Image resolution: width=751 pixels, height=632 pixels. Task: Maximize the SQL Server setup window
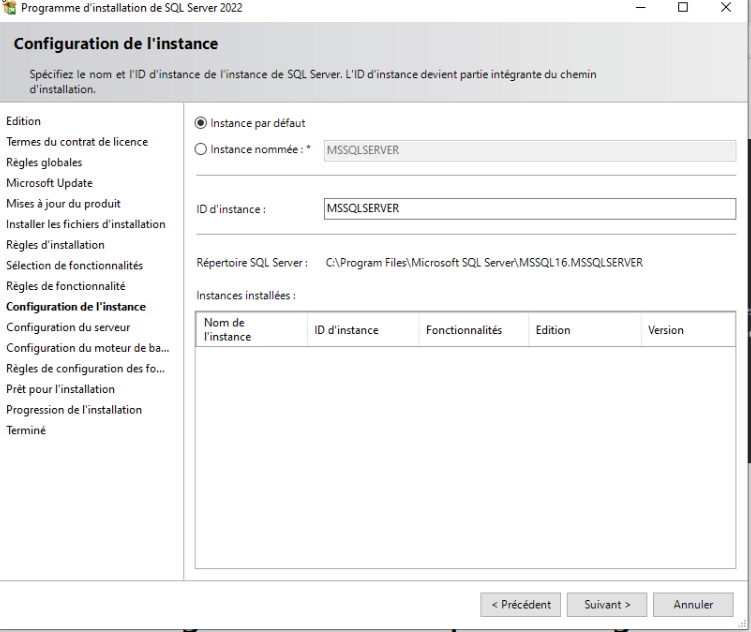coord(683,8)
